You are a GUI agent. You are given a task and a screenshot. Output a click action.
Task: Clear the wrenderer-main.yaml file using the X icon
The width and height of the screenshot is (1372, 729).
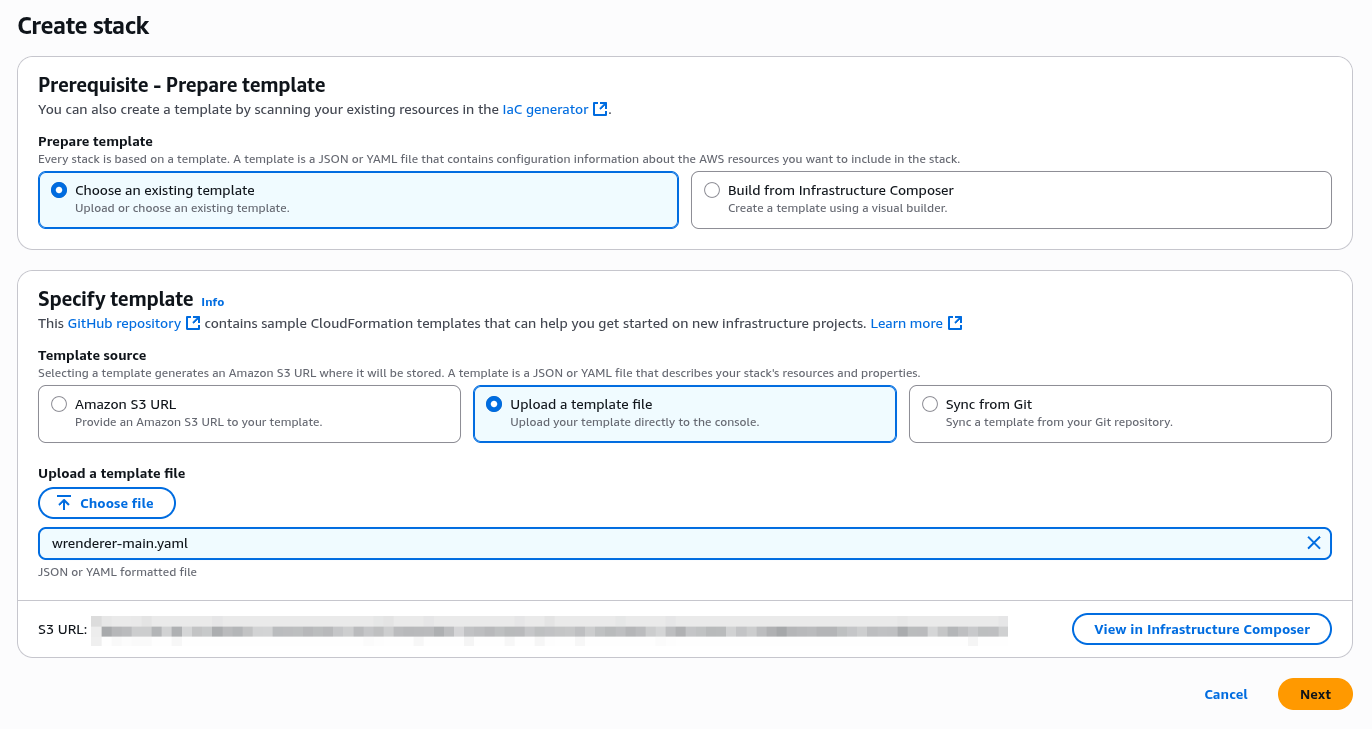pyautogui.click(x=1314, y=543)
